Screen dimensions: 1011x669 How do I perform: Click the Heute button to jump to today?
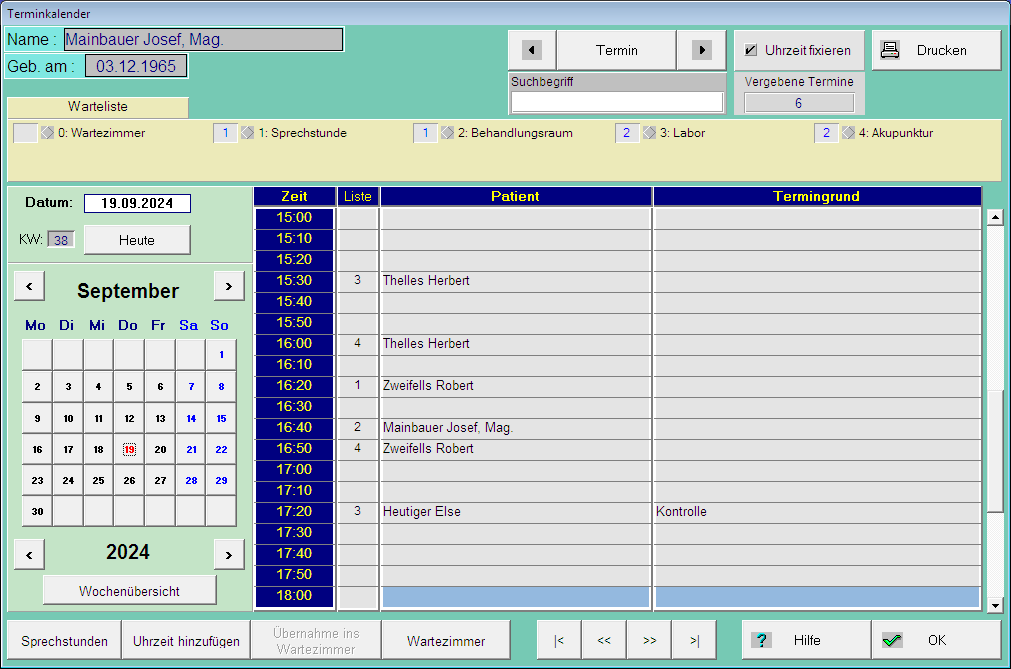(136, 239)
